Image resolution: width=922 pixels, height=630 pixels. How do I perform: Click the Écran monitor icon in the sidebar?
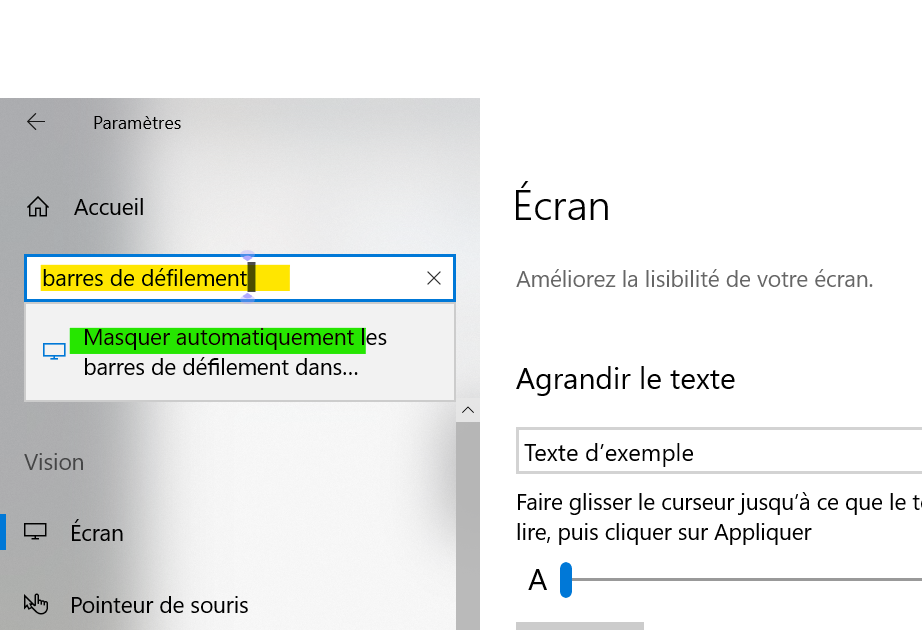pyautogui.click(x=36, y=532)
